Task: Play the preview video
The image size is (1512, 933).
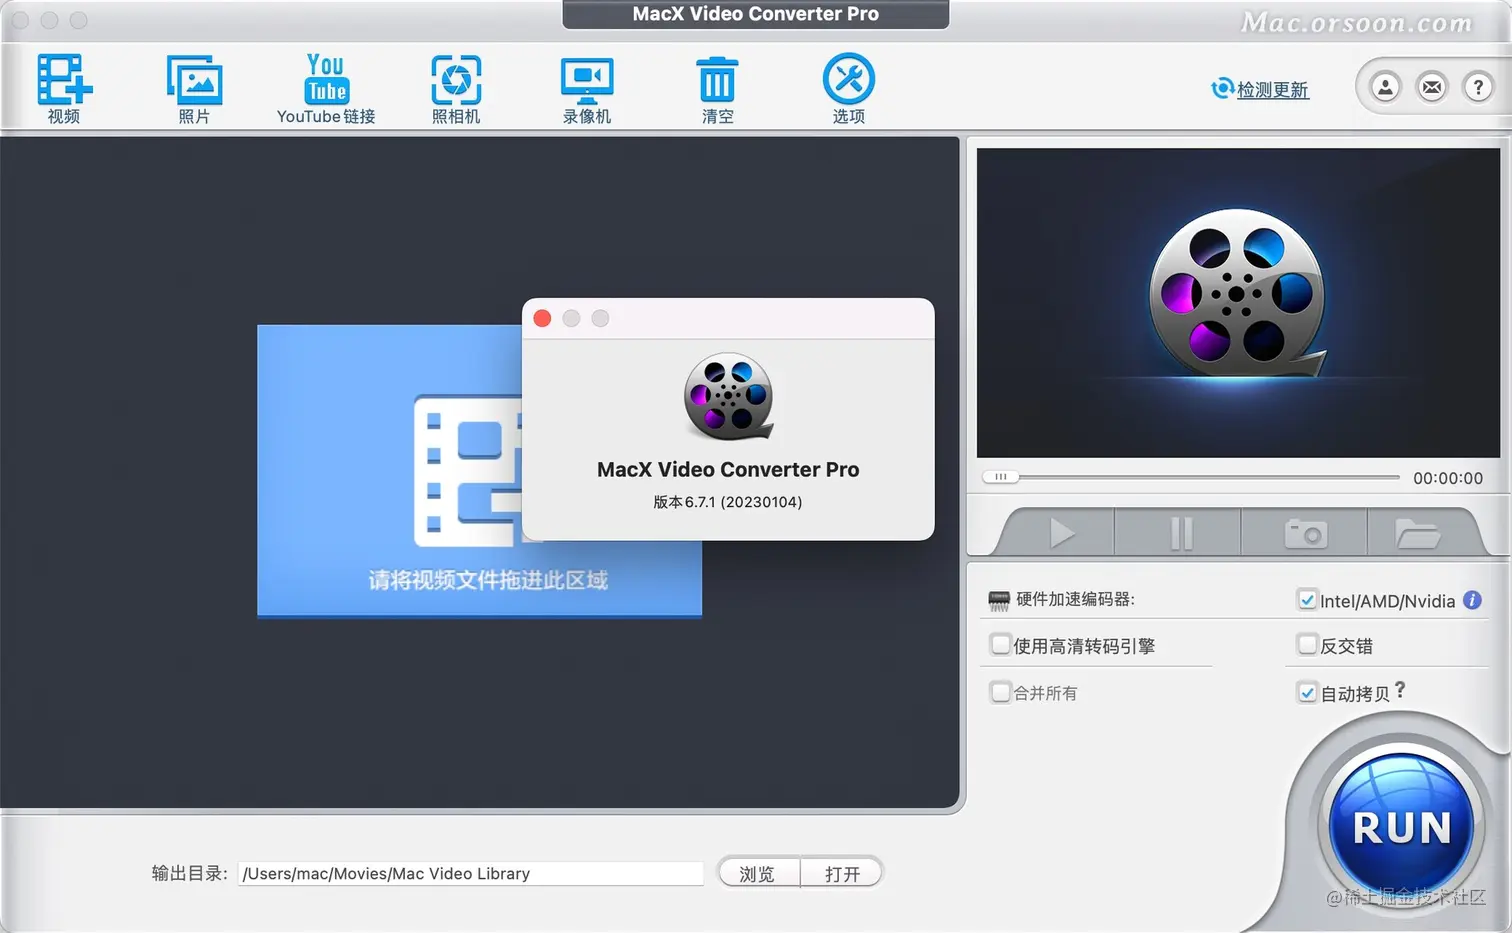Action: coord(1062,533)
